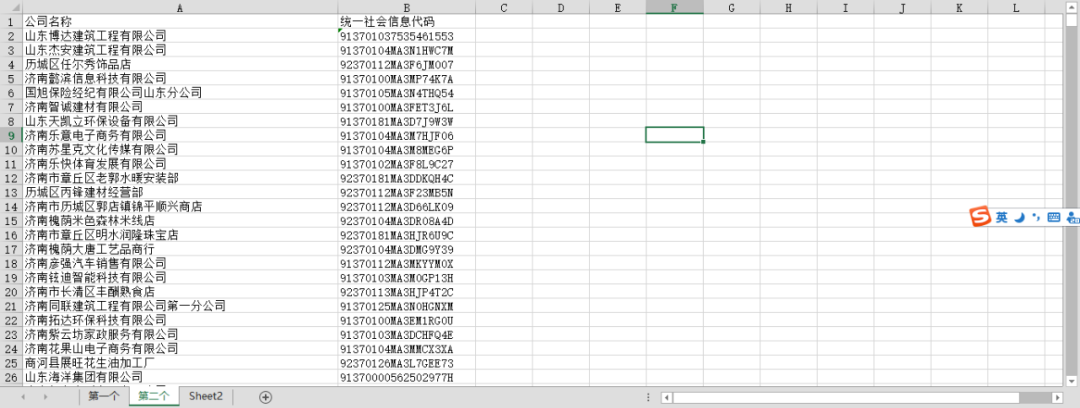The height and width of the screenshot is (408, 1080).
Task: Click cell 山东天凯立环保设备有限公司
Action: (180, 121)
